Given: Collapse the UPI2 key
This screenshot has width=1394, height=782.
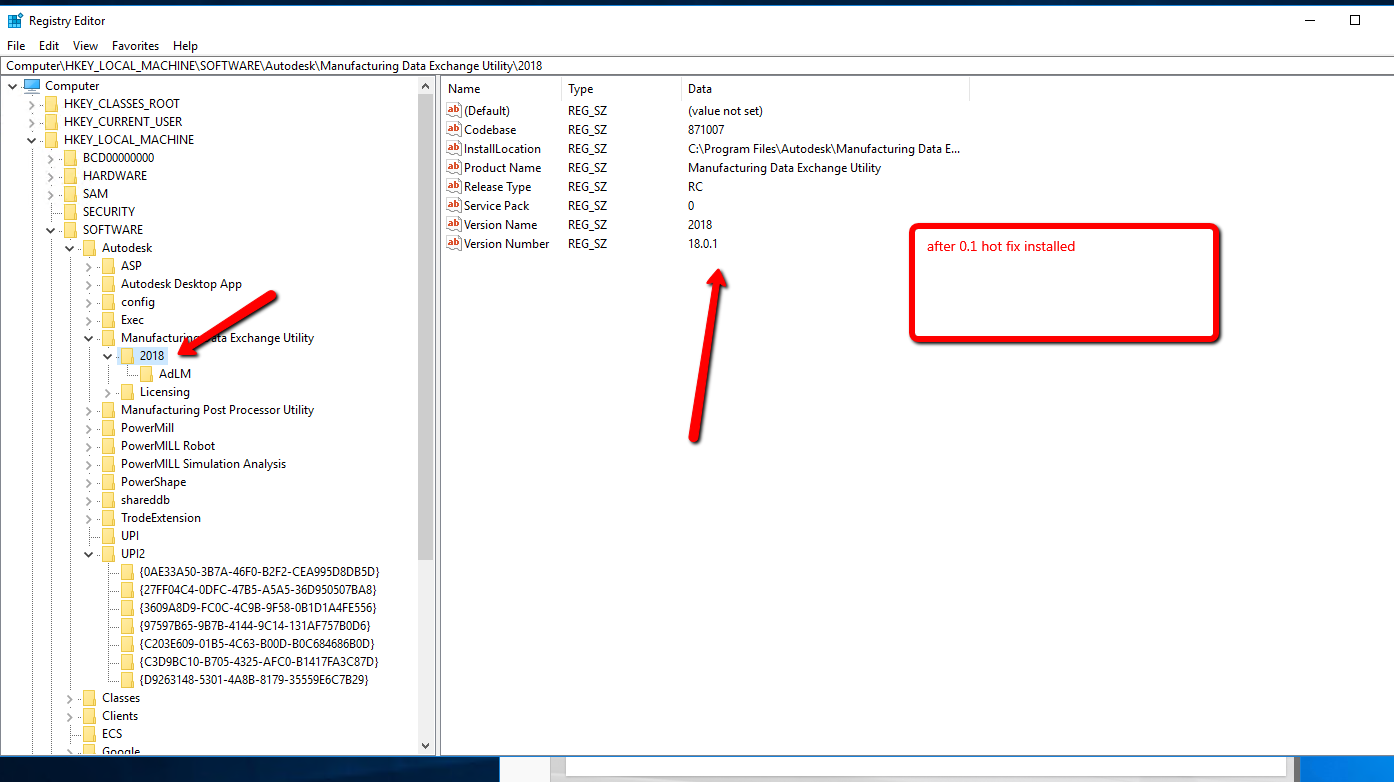Looking at the screenshot, I should (x=89, y=553).
